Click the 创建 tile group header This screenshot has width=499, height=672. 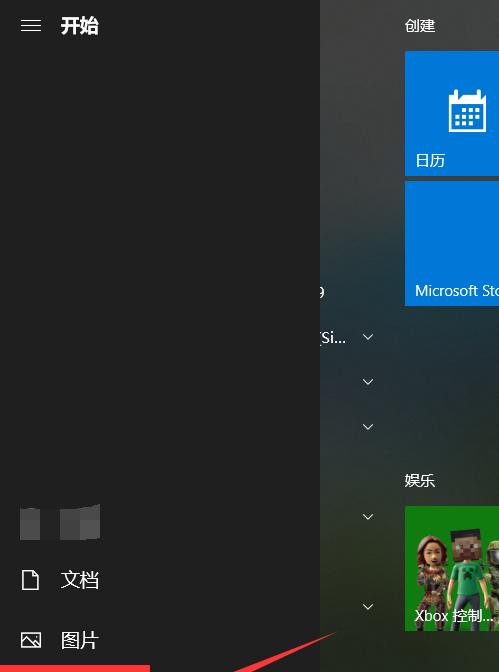(420, 26)
